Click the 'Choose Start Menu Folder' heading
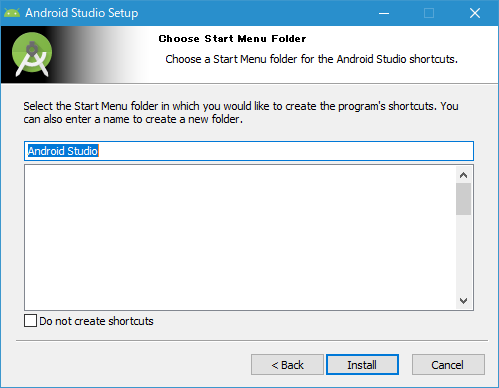The height and width of the screenshot is (388, 499). (x=232, y=39)
